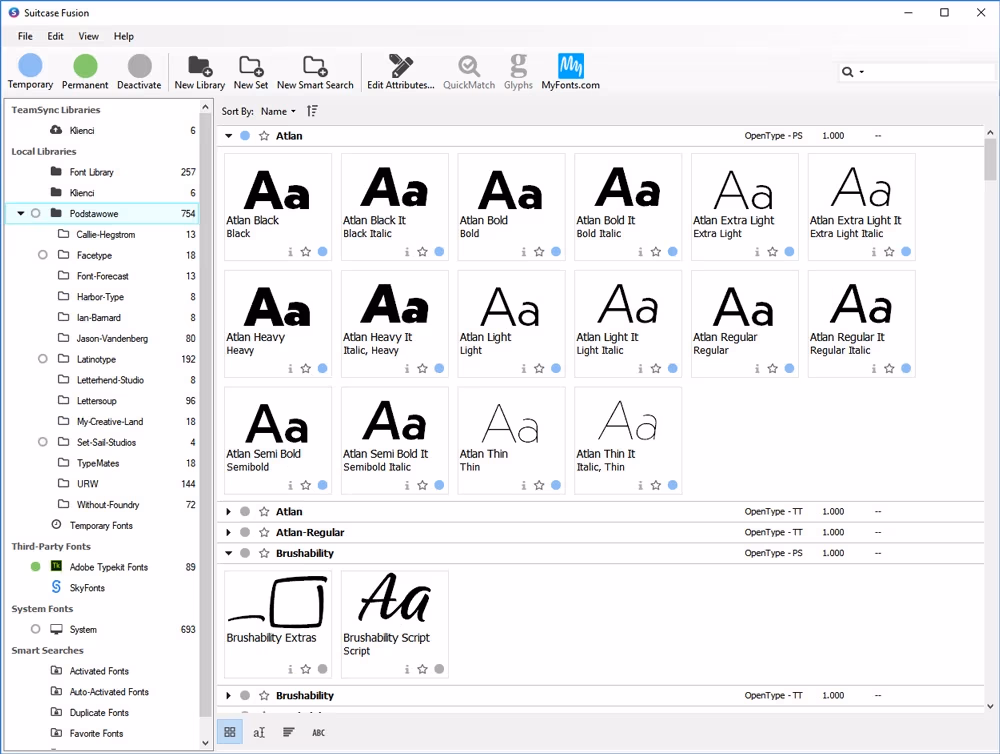
Task: Open the Sort By Name dropdown
Action: [278, 111]
